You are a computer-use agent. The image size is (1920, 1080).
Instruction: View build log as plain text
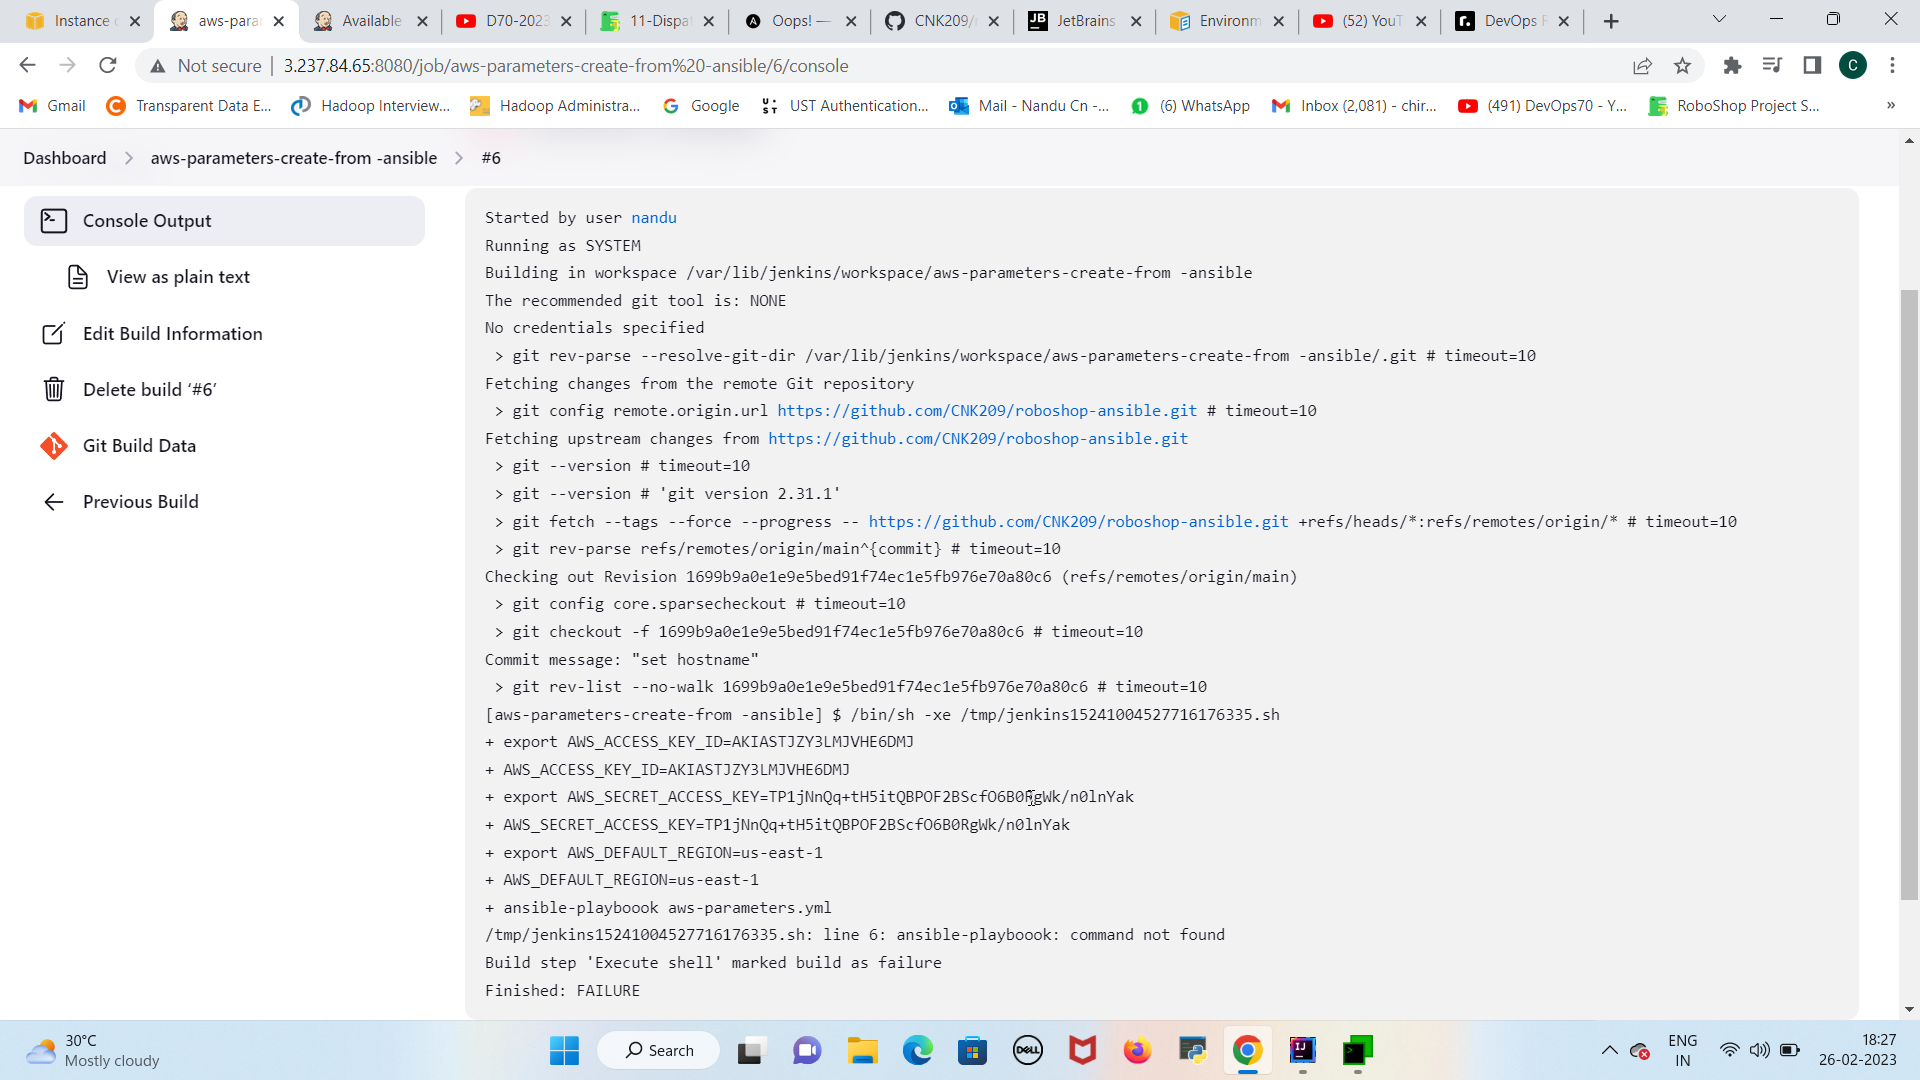178,277
